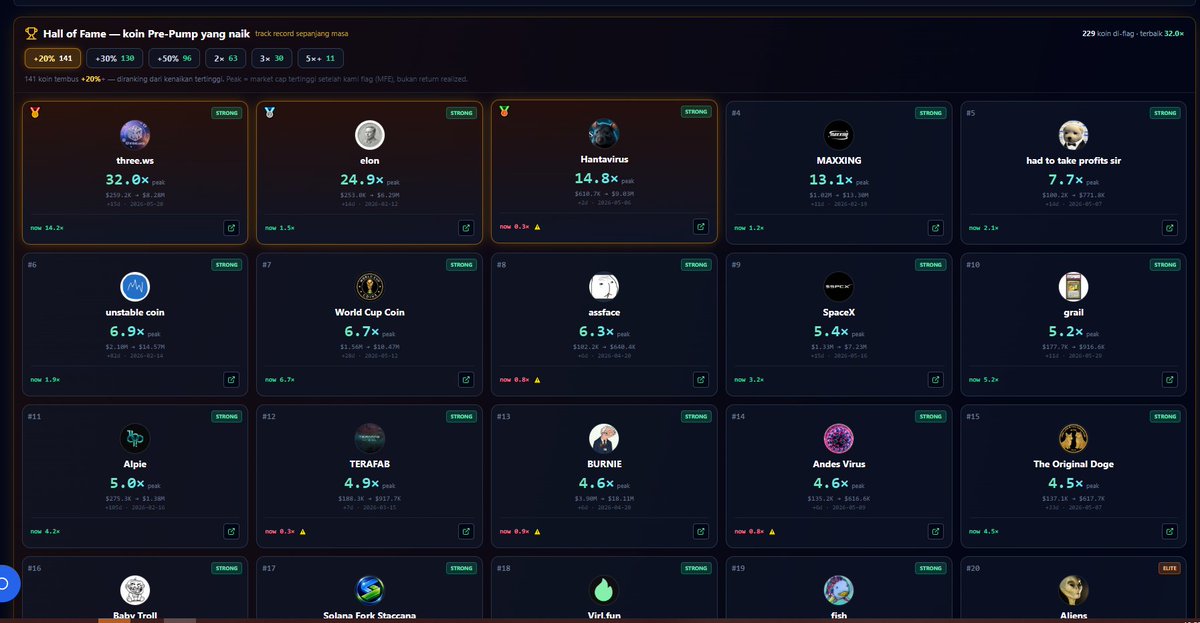Click the Baby Troll coin avatar
This screenshot has width=1200, height=623.
(135, 591)
